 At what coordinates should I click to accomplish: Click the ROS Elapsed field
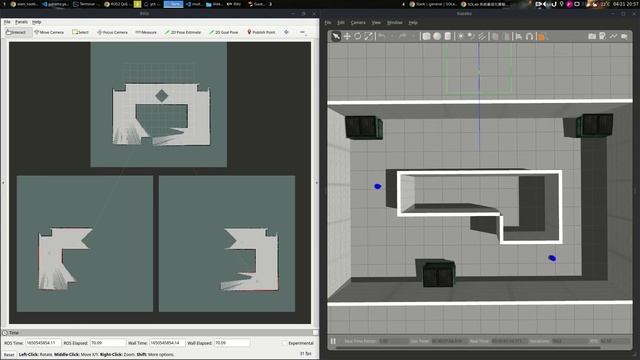click(x=107, y=343)
